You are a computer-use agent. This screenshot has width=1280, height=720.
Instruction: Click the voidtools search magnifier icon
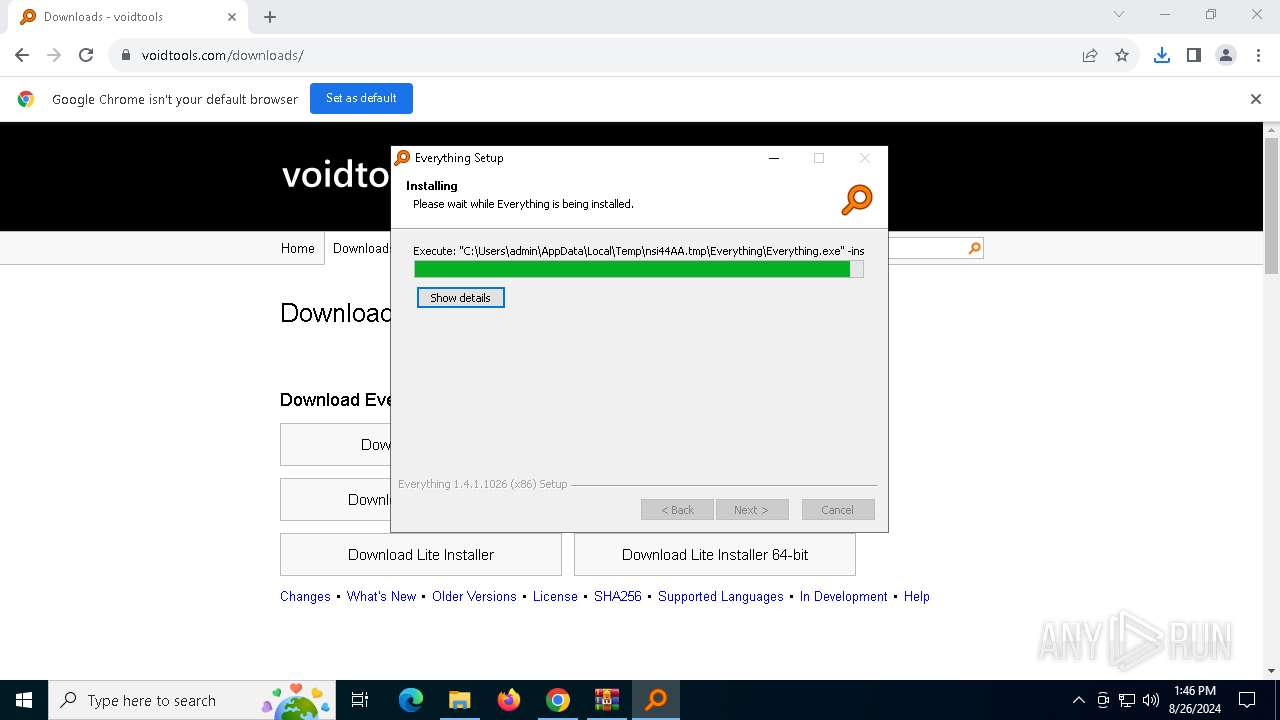[x=975, y=248]
